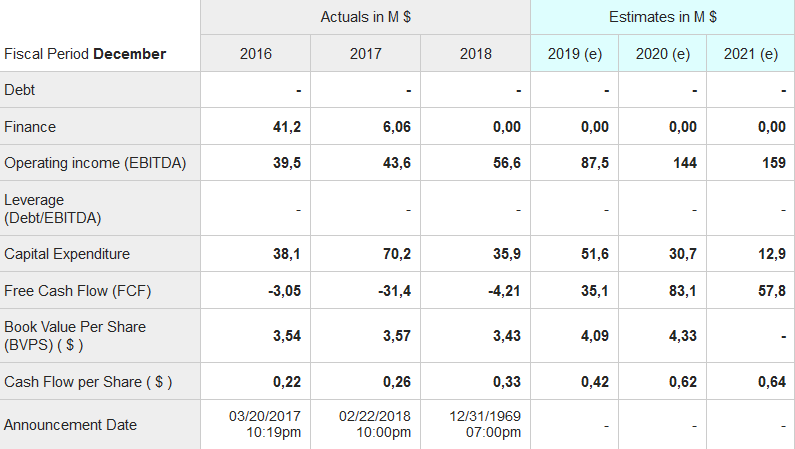Click the 03/20/2017 announcement date cell

point(263,424)
